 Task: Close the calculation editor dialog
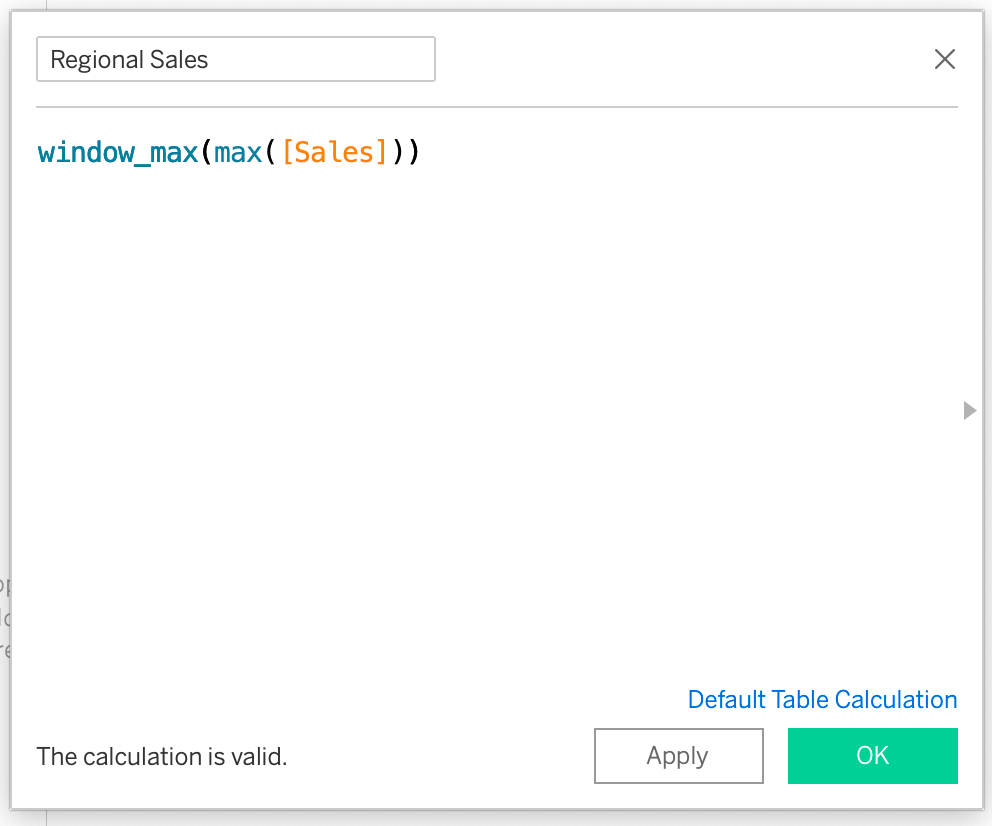[x=944, y=60]
